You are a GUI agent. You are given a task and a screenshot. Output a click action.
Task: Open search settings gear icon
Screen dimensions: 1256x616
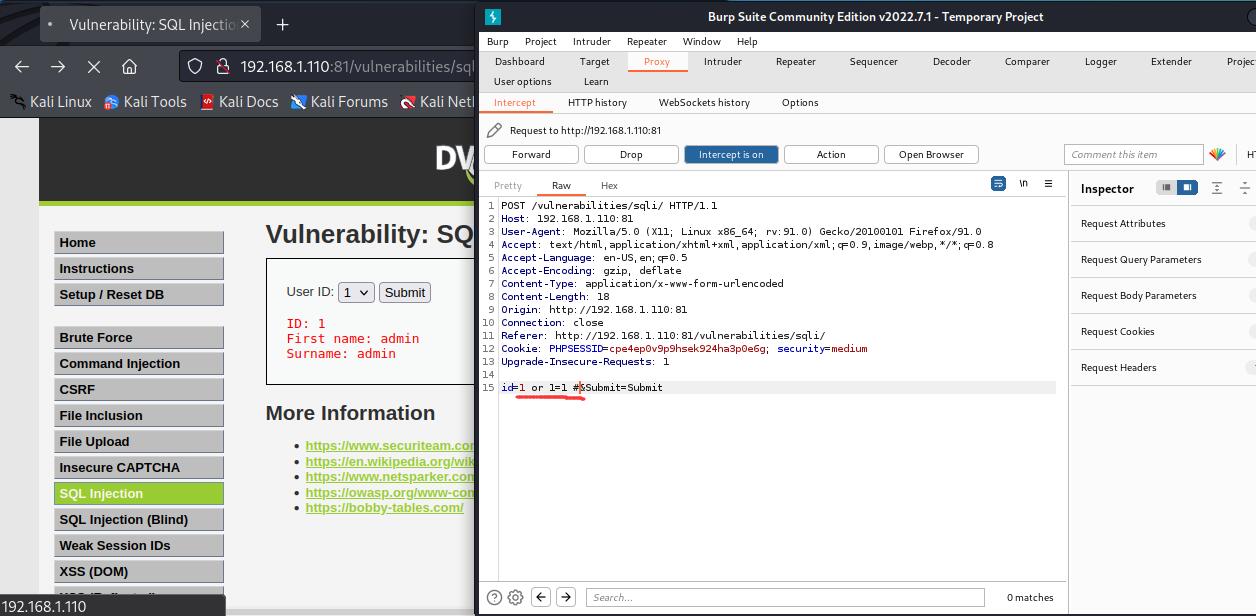pyautogui.click(x=515, y=597)
